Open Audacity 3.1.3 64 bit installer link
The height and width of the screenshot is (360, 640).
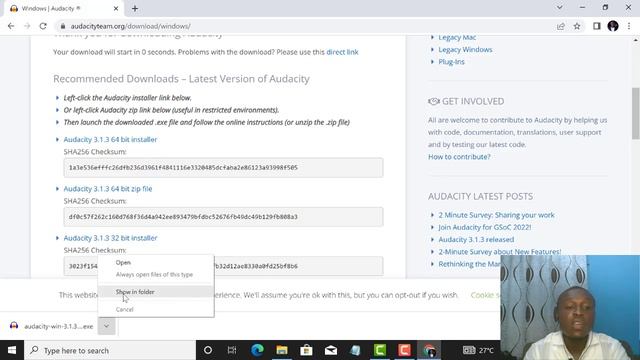coord(110,140)
